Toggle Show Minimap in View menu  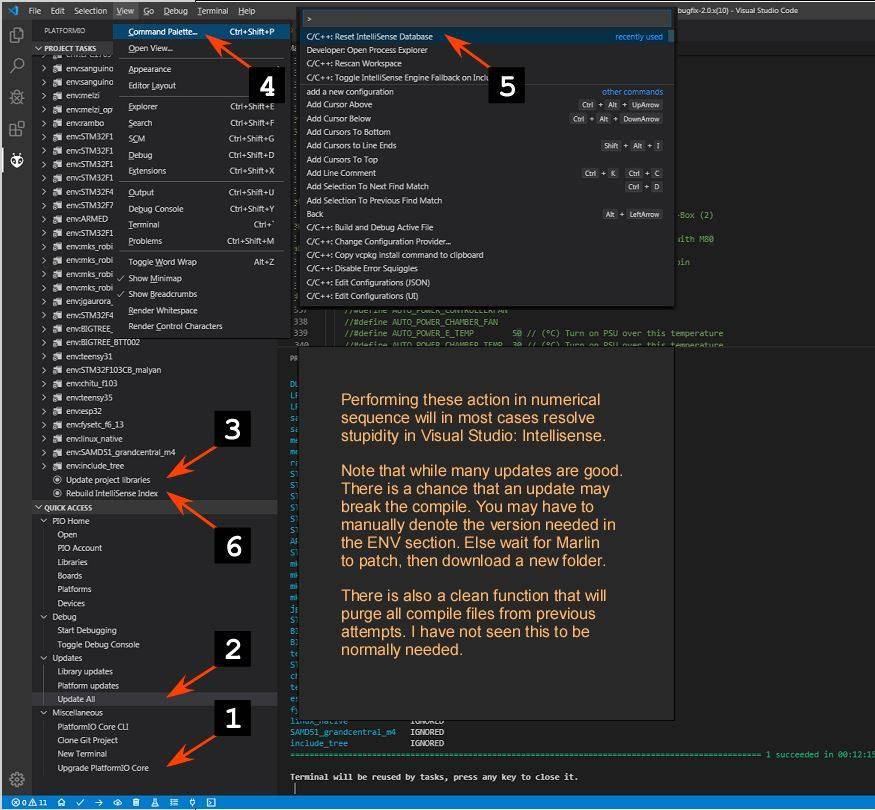click(155, 278)
